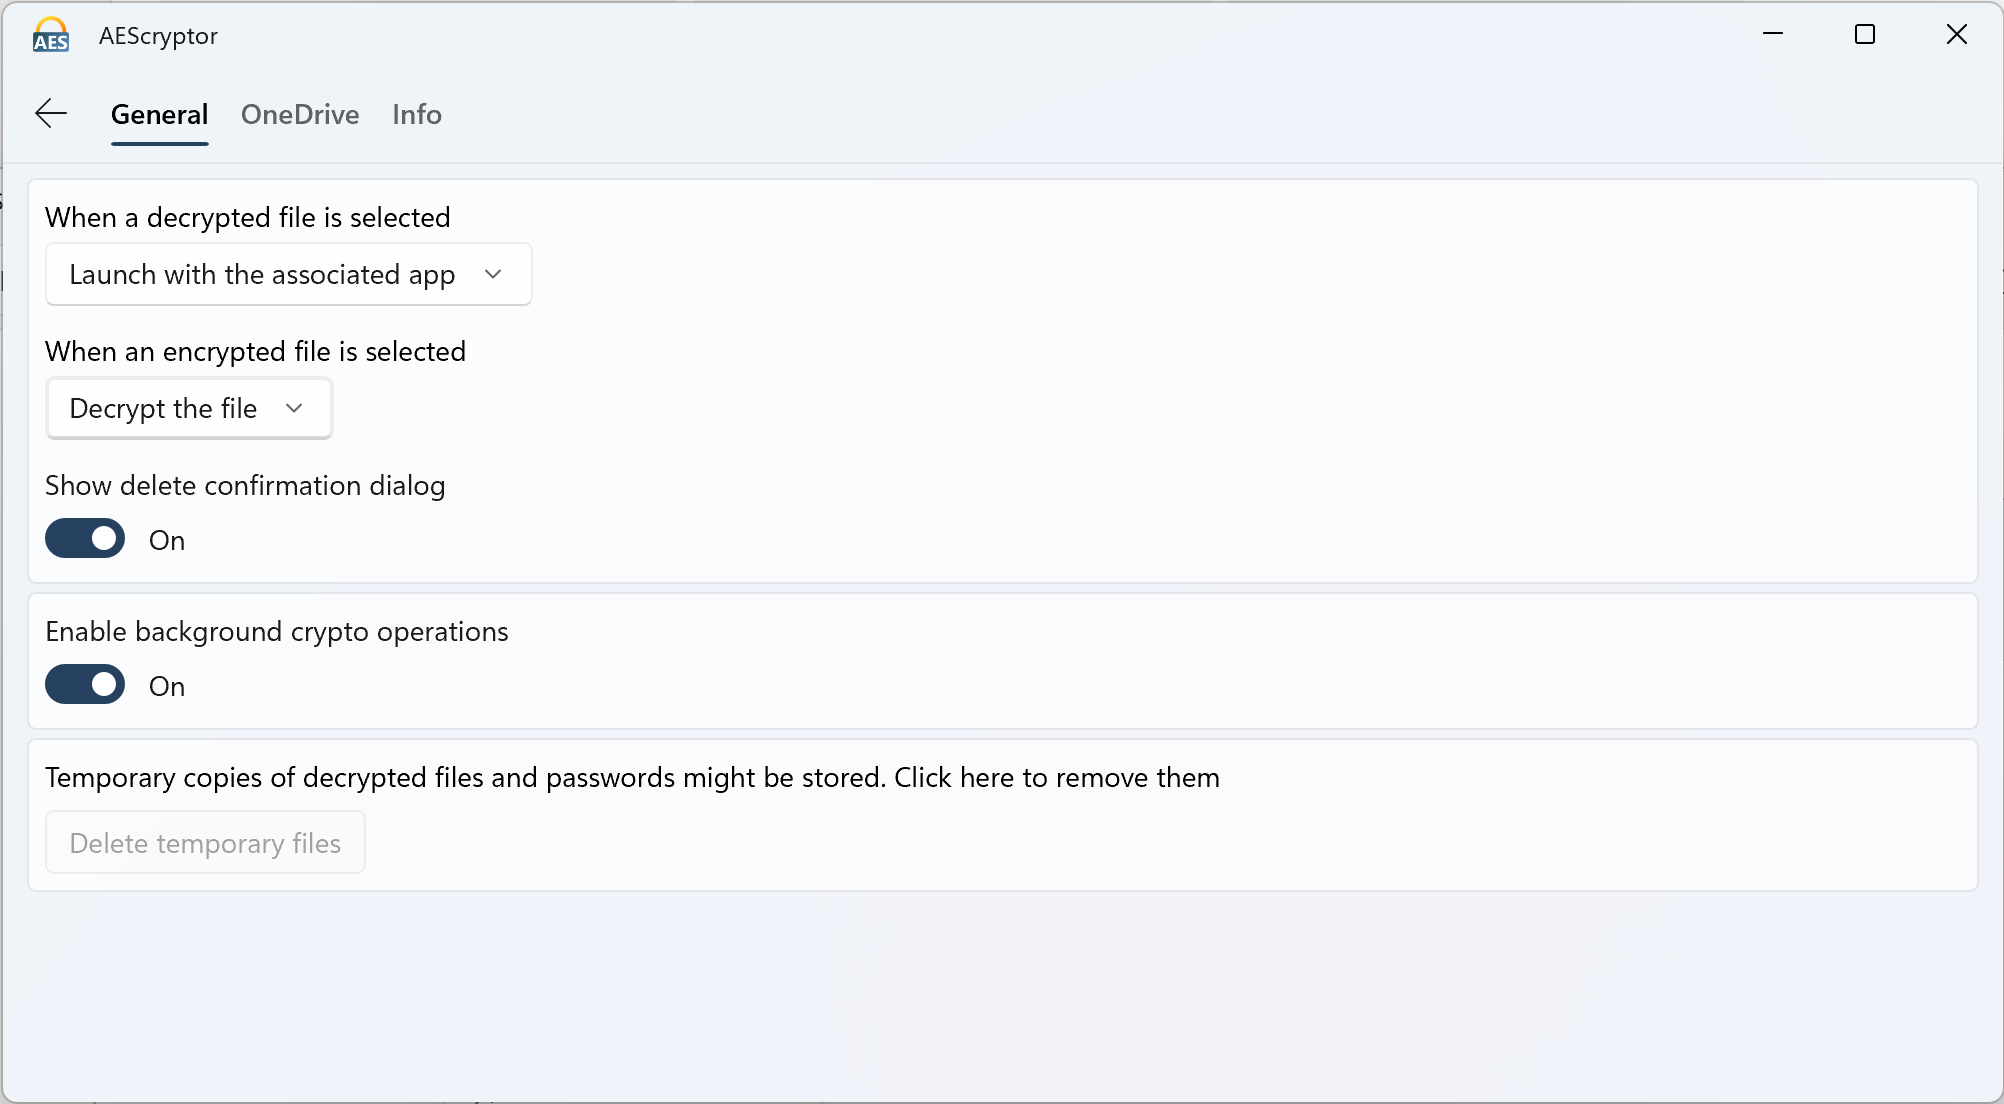The image size is (2004, 1104).
Task: Minimize the AEScryptor window
Action: (x=1773, y=34)
